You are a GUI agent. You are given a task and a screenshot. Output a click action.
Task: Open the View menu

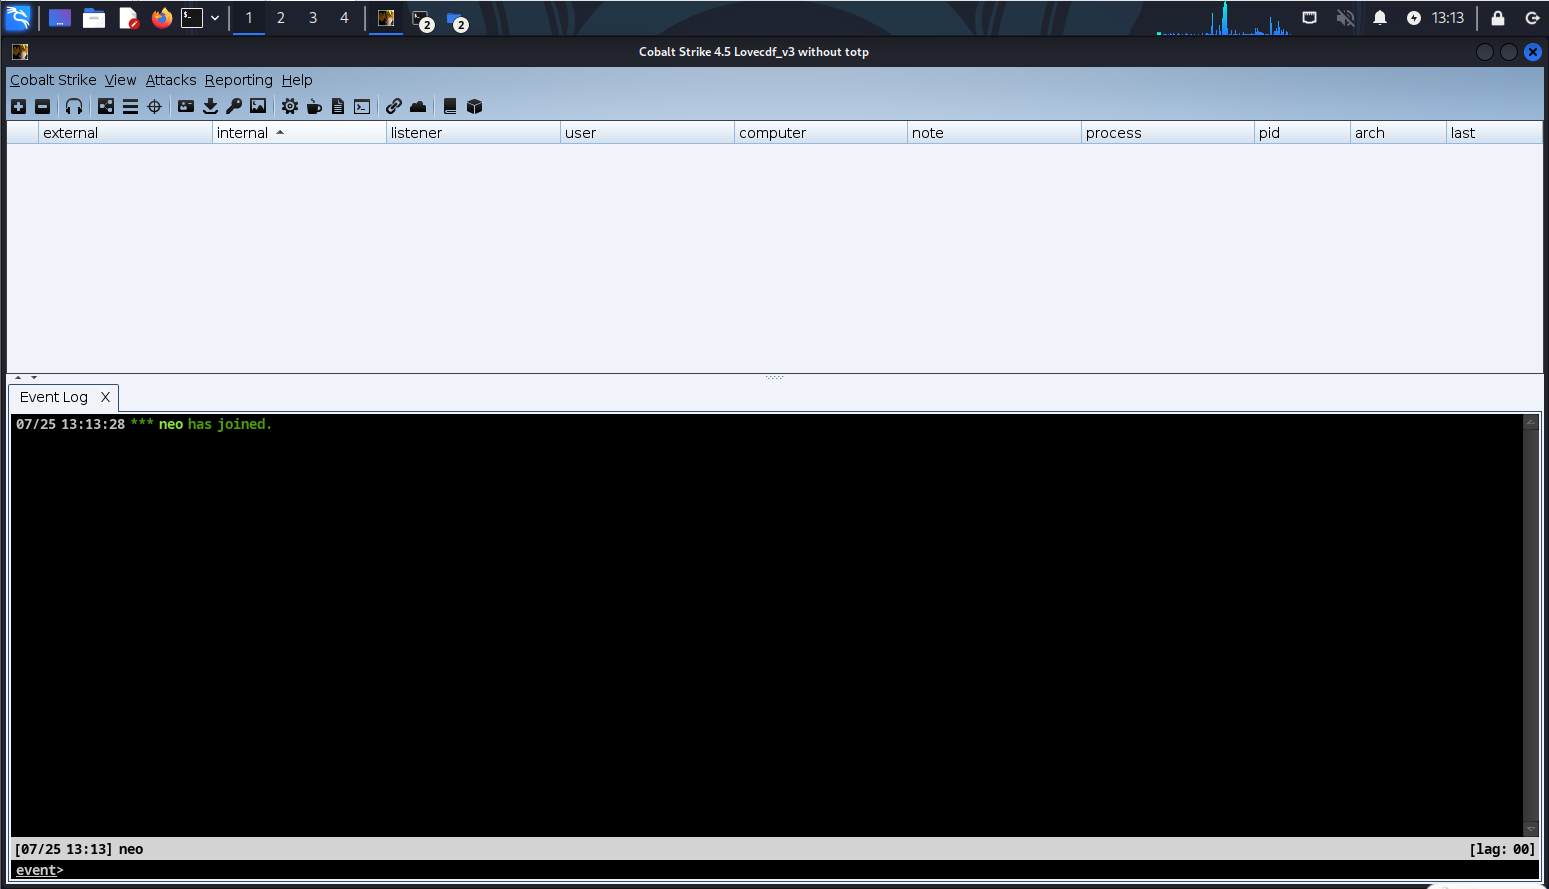[120, 80]
